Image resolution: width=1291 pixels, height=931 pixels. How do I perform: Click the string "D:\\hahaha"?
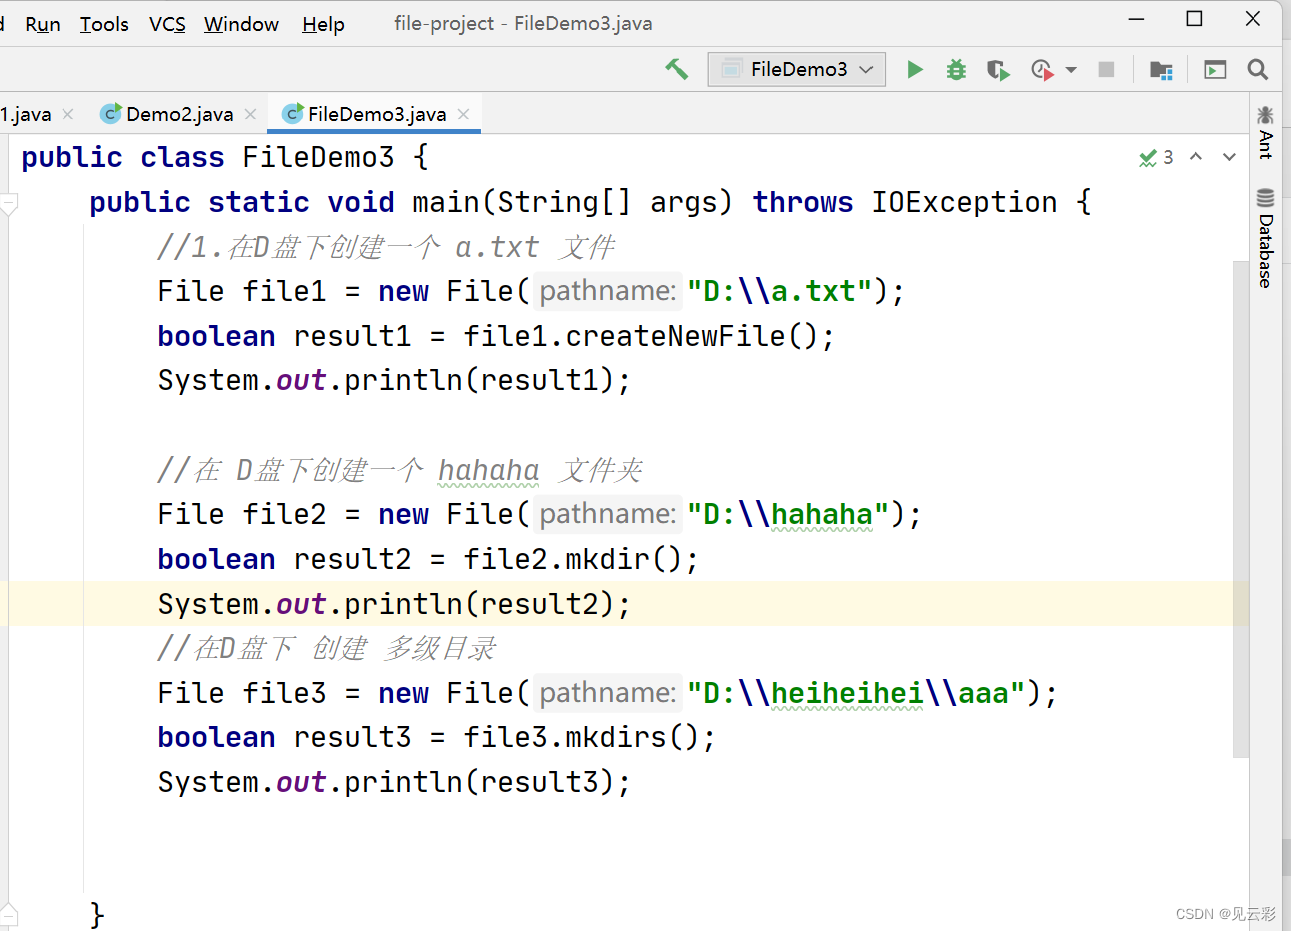tap(788, 514)
